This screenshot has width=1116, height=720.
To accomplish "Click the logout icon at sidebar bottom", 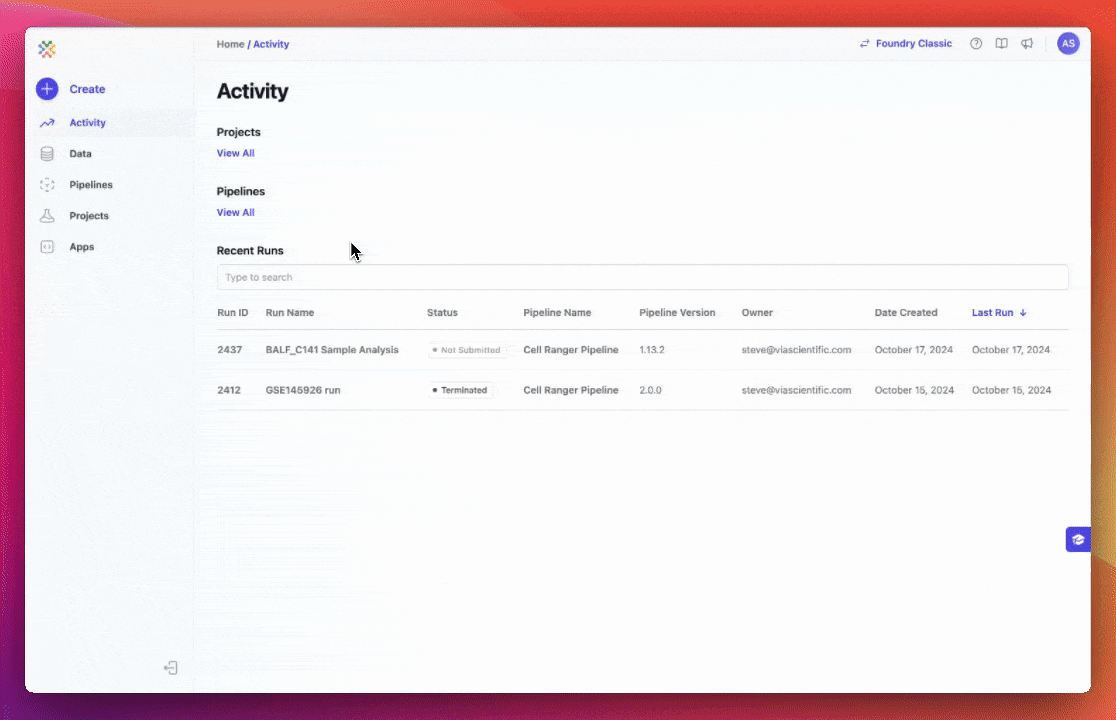I will pos(171,668).
